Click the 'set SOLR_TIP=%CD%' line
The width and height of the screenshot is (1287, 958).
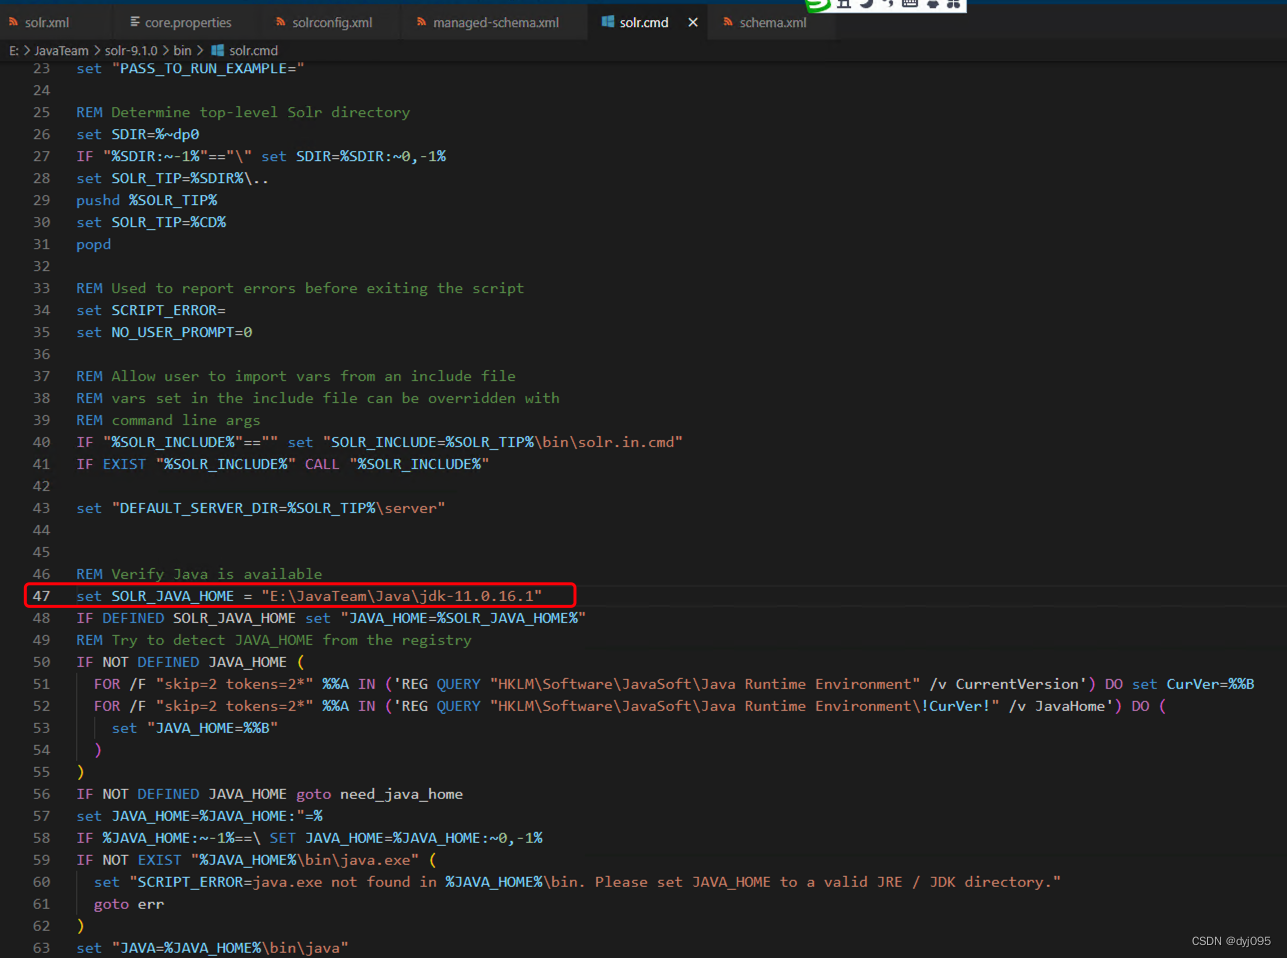(x=151, y=222)
